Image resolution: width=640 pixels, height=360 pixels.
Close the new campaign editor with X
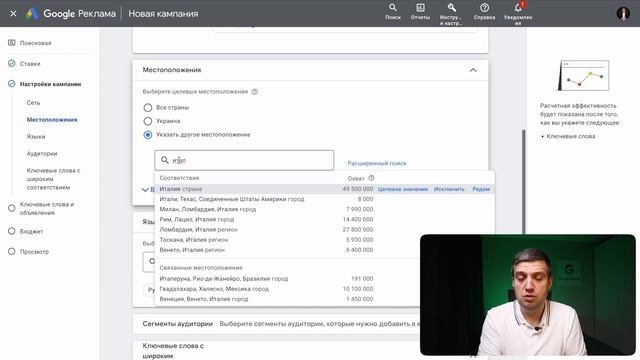[x=13, y=13]
